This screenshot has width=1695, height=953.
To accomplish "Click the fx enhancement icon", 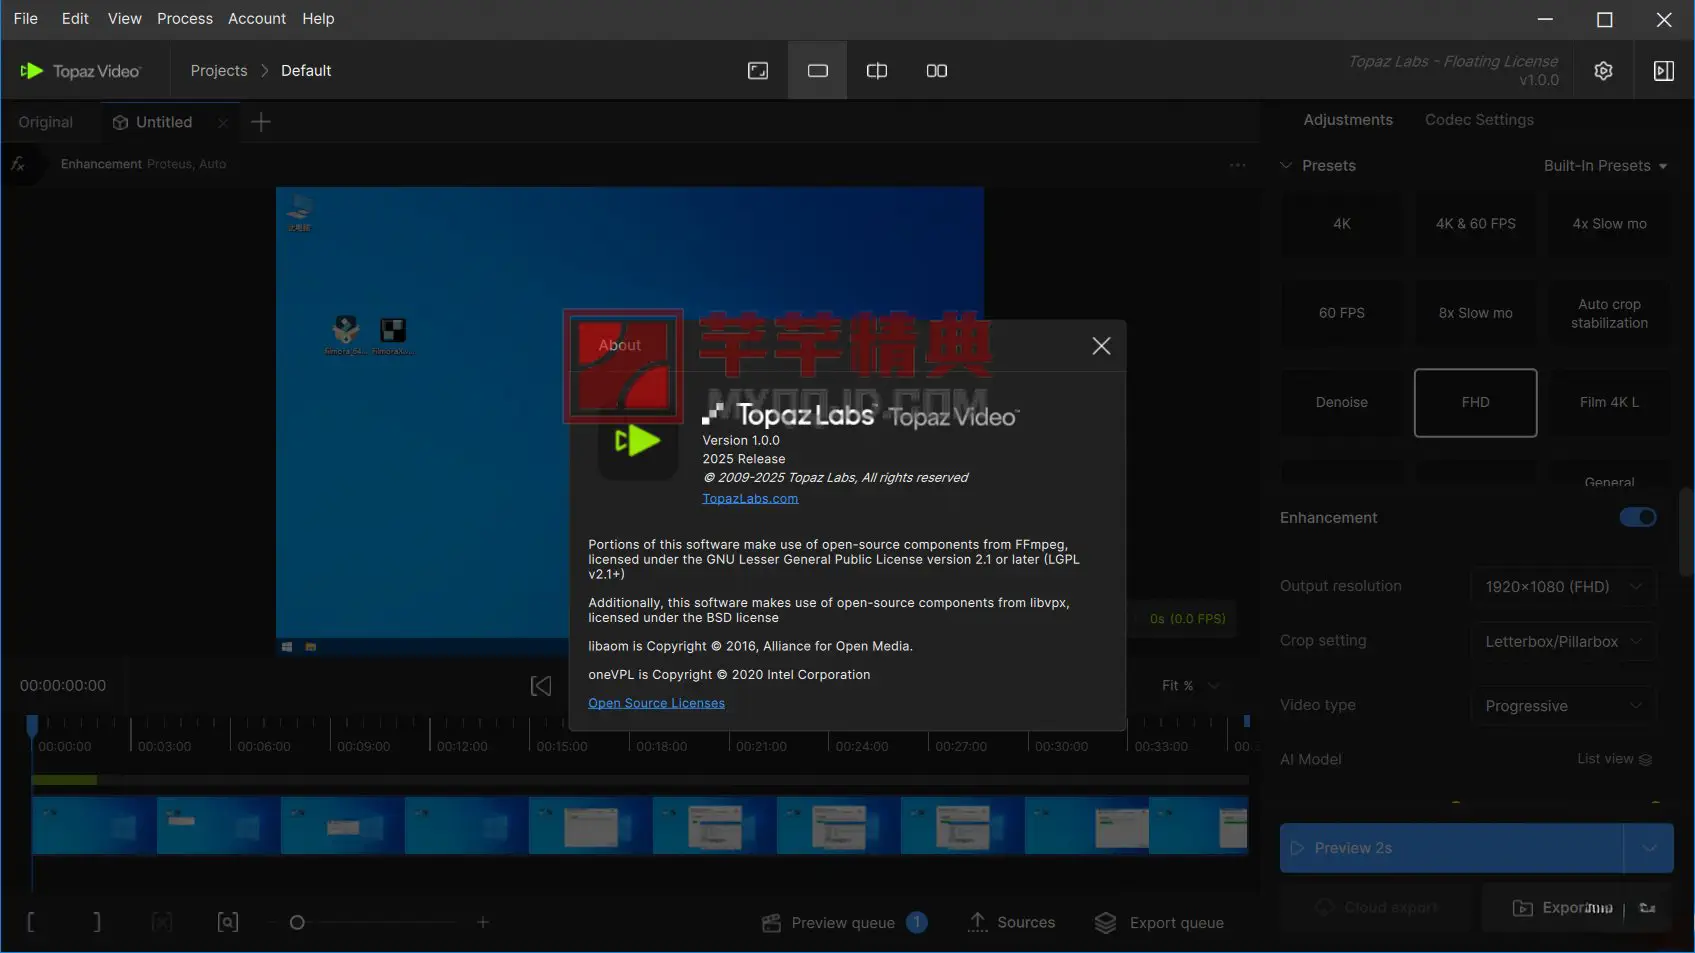I will click(x=19, y=164).
